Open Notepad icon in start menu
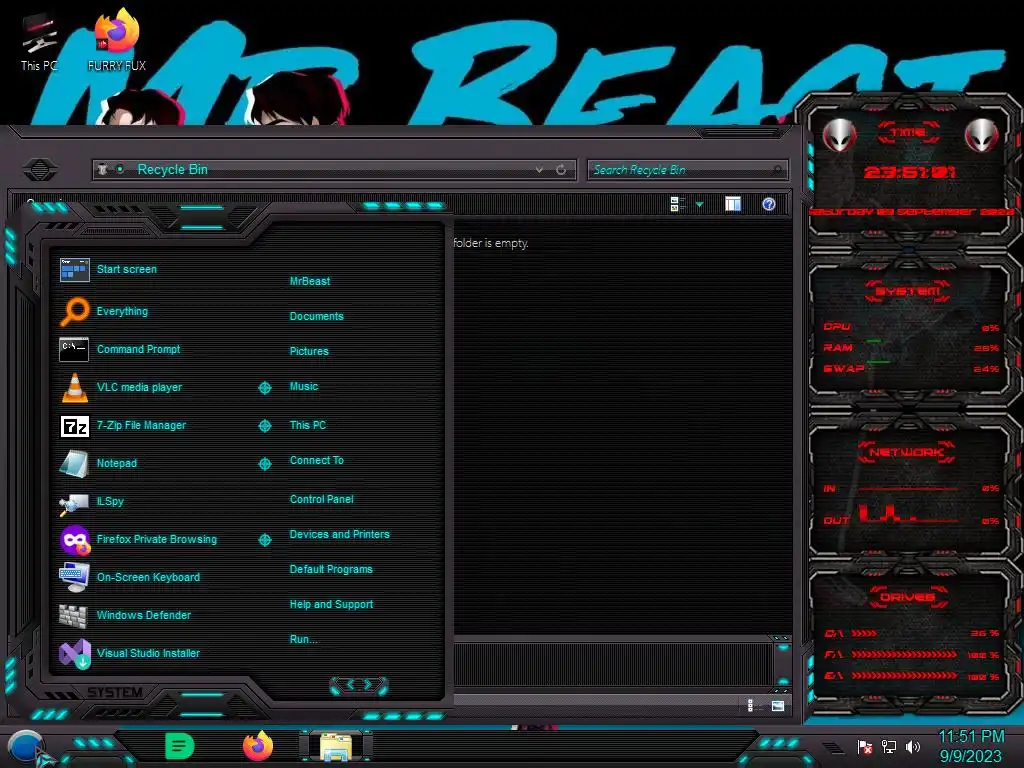 pos(74,464)
